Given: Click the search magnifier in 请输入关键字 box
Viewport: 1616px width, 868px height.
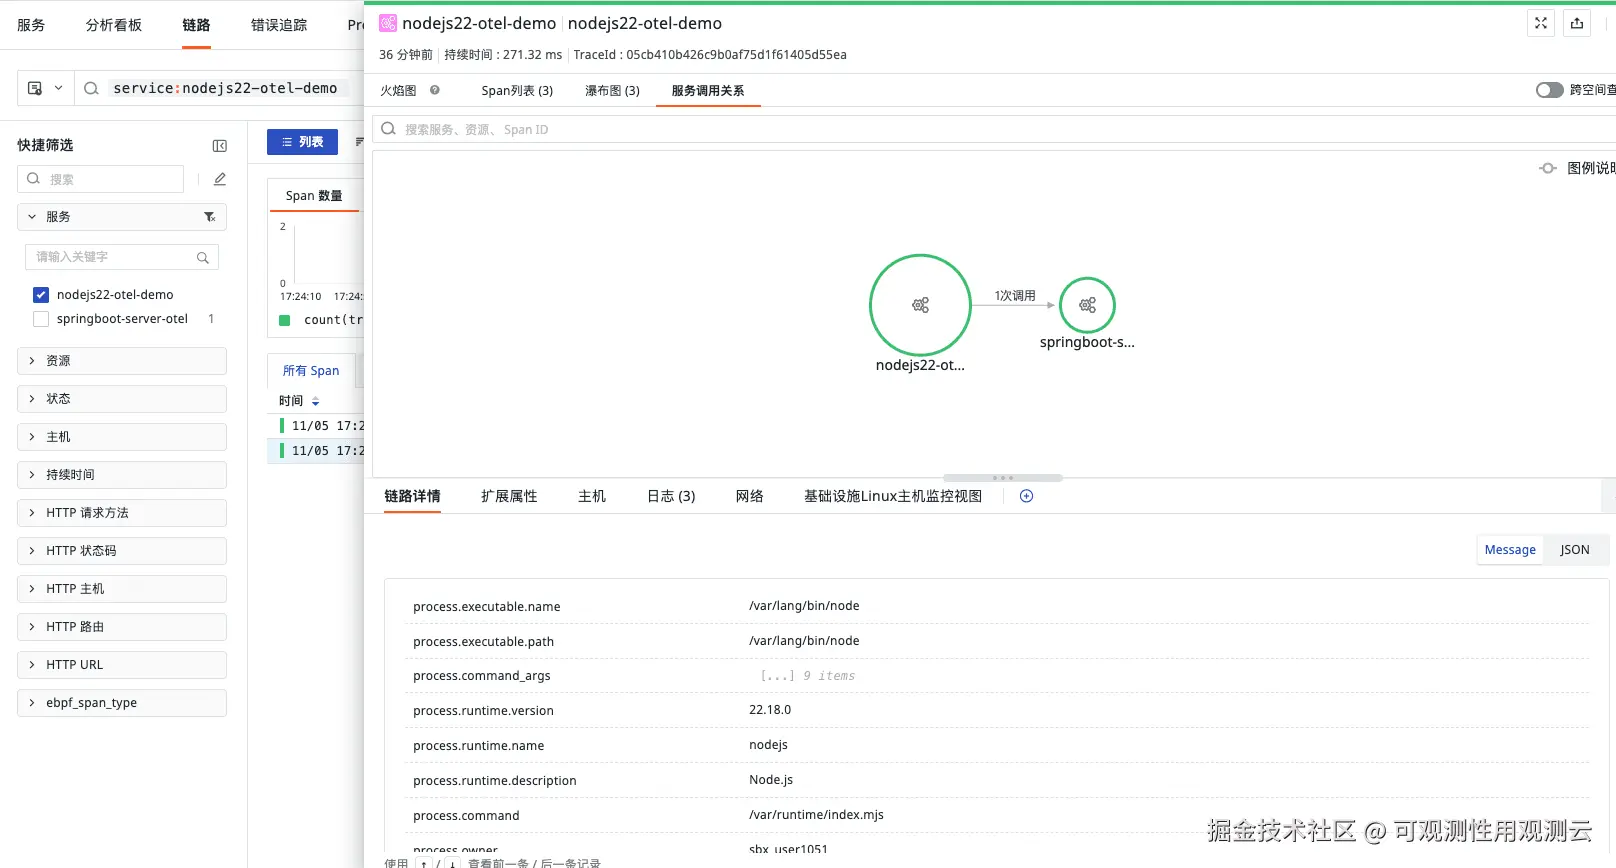Looking at the screenshot, I should tap(203, 258).
